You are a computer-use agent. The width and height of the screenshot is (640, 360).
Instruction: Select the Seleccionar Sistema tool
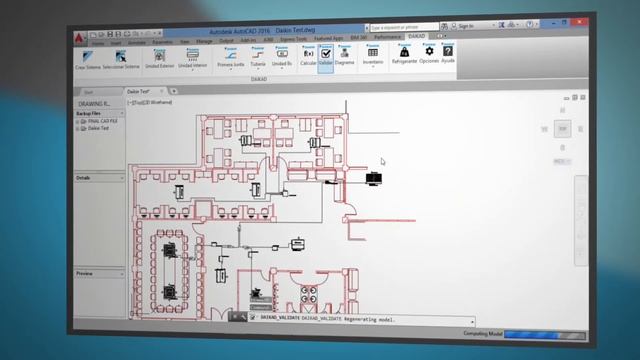121,60
